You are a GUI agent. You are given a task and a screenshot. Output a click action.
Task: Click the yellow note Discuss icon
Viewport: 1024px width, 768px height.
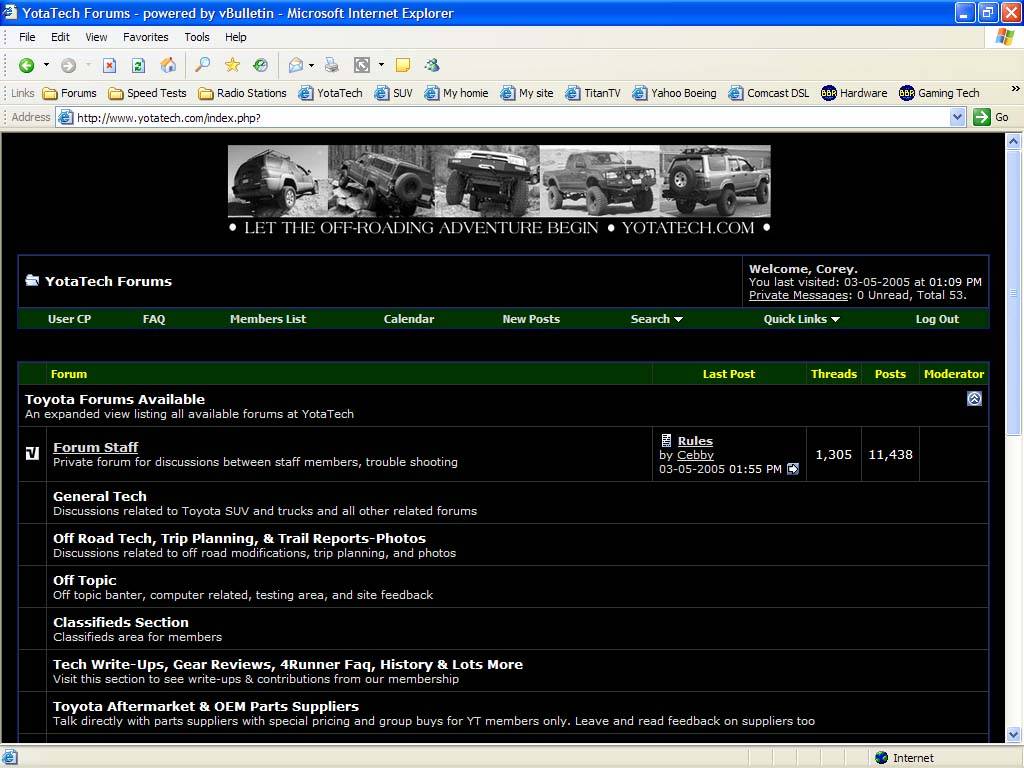coord(403,65)
